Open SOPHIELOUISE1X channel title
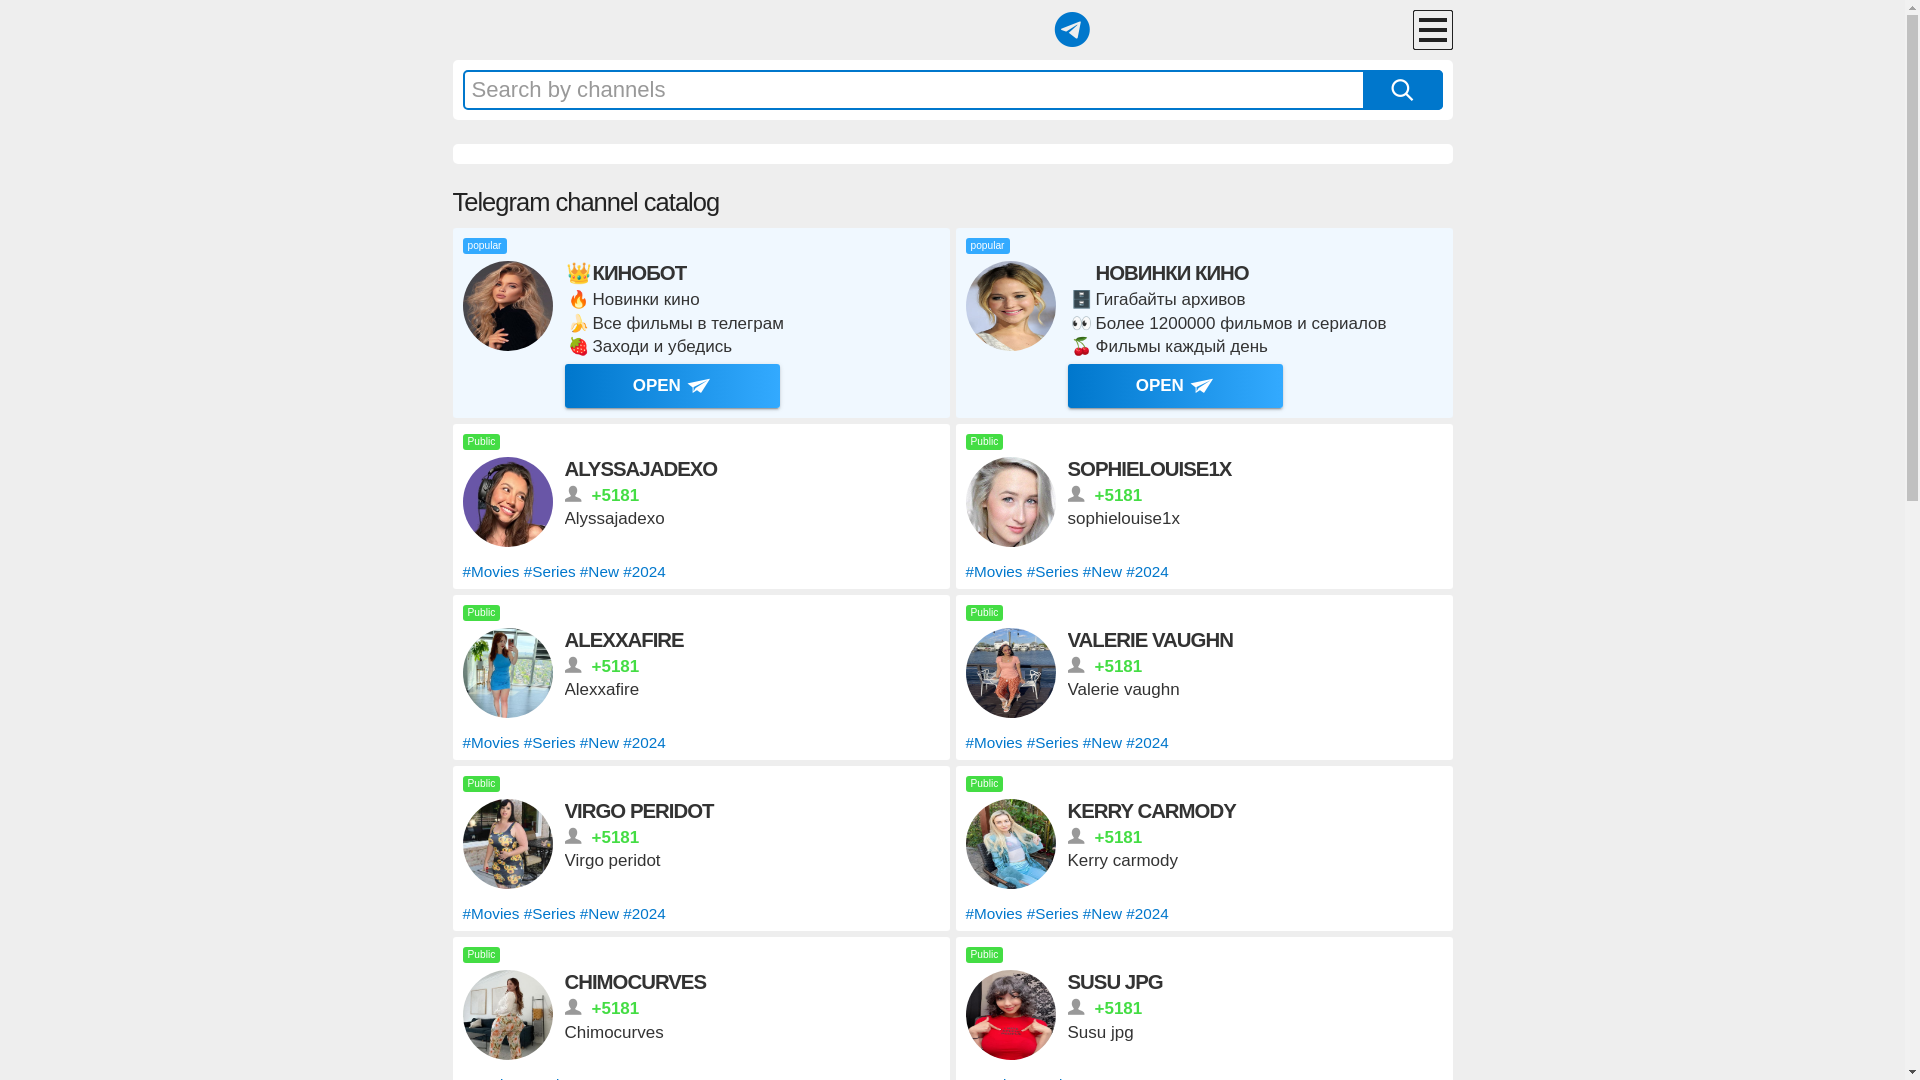The width and height of the screenshot is (1920, 1080). click(x=1149, y=469)
